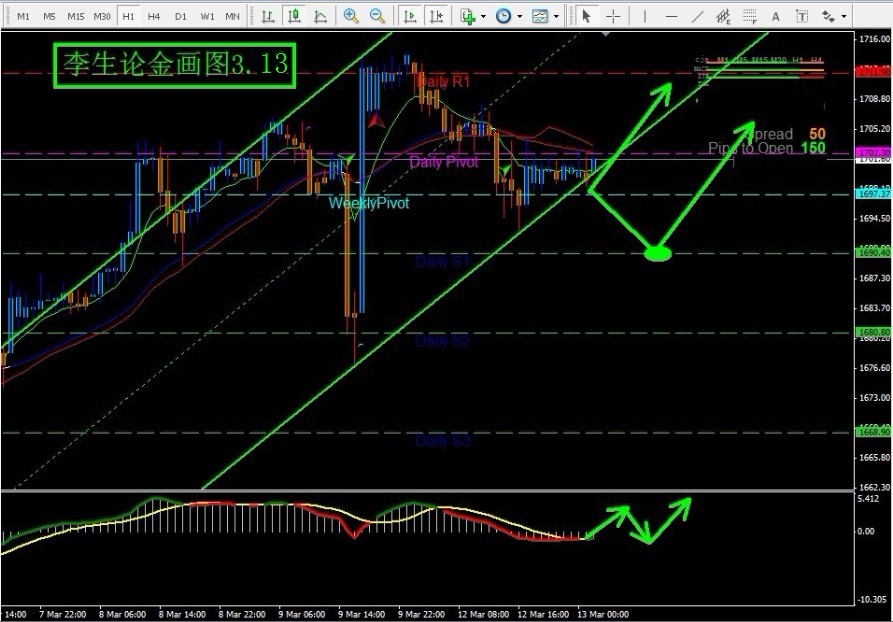893x622 pixels.
Task: Click the MN monthly timeframe button
Action: (x=232, y=16)
